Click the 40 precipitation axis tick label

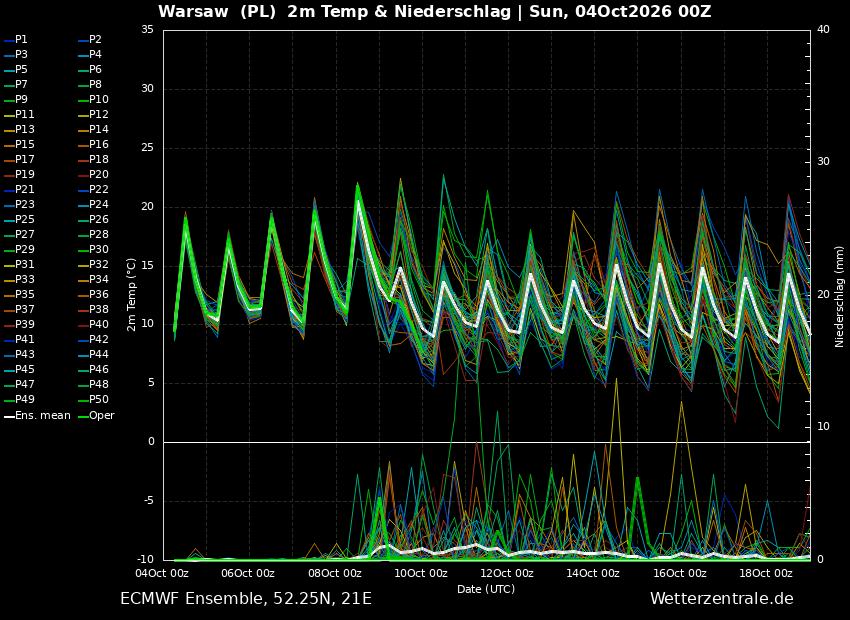(823, 30)
